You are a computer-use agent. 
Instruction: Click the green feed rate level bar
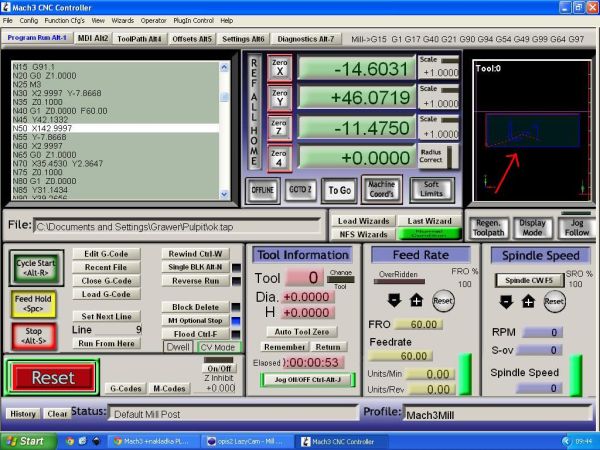coord(465,374)
